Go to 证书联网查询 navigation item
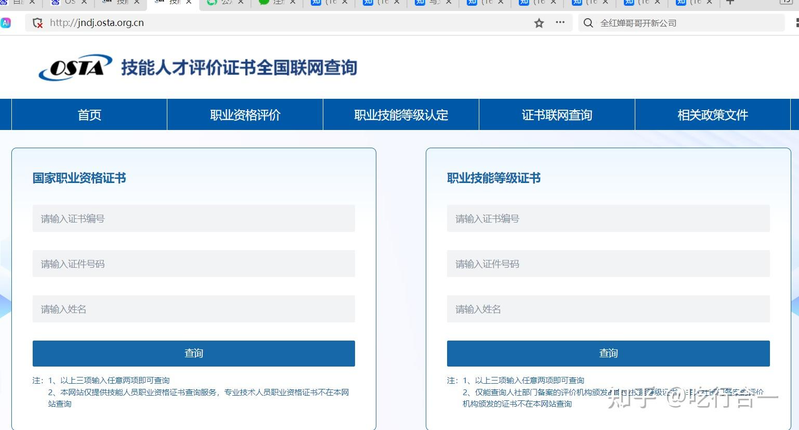 (x=557, y=115)
